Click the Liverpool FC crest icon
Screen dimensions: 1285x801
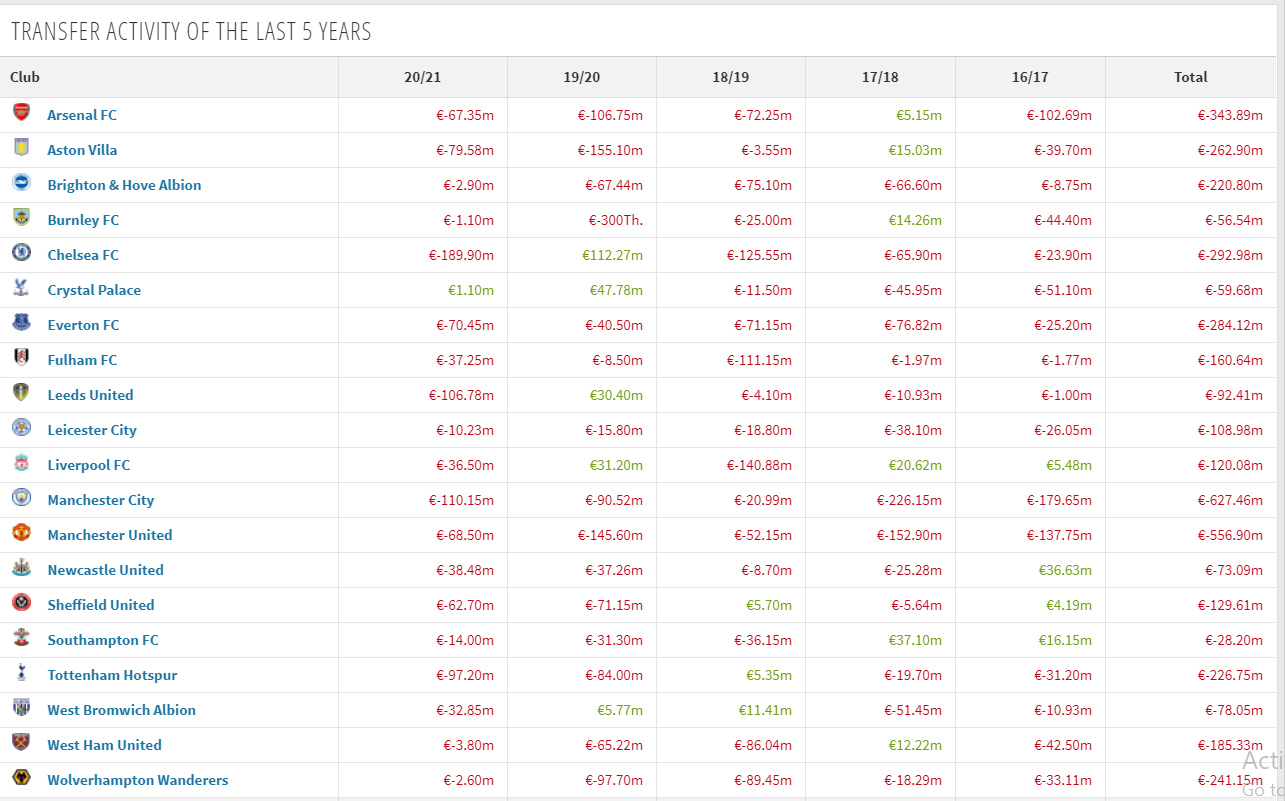[21, 463]
